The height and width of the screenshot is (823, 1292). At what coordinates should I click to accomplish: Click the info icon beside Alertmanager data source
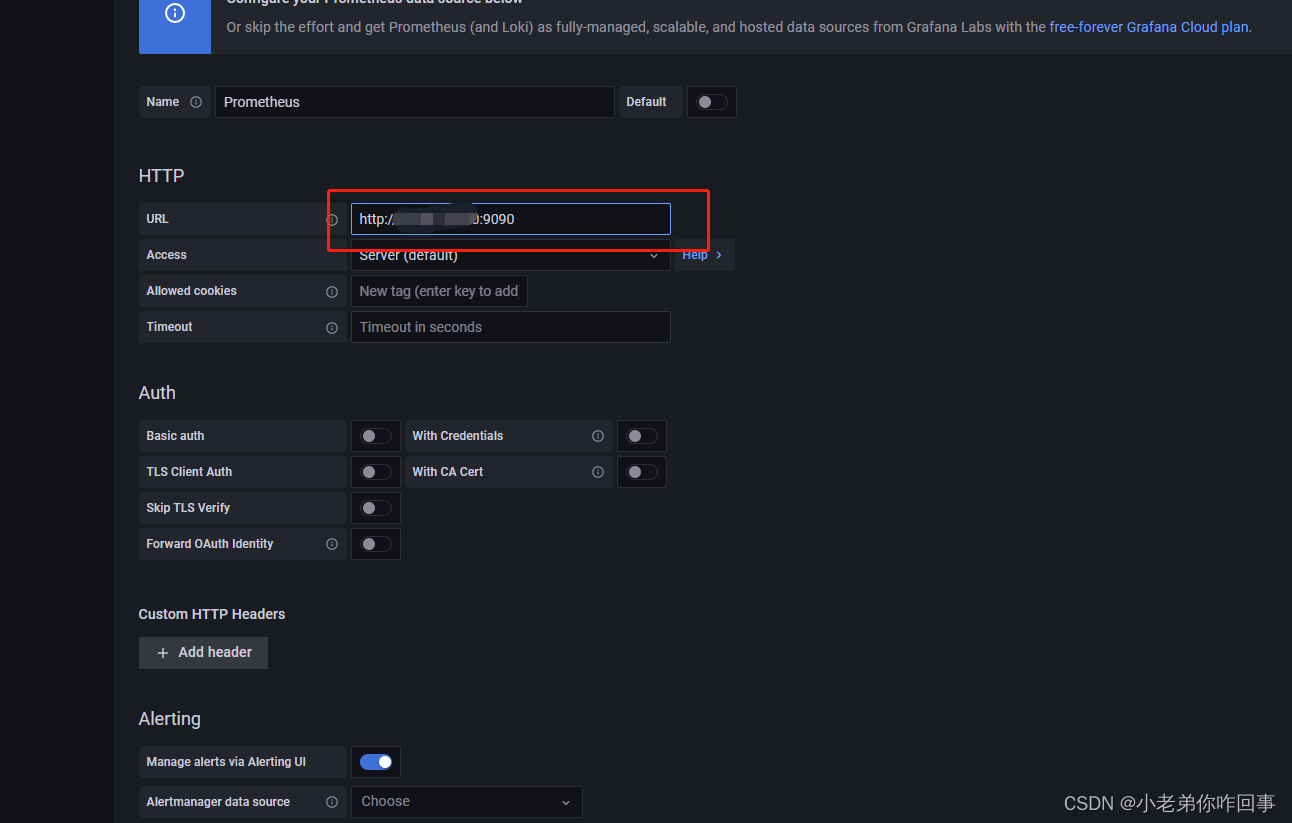point(332,802)
